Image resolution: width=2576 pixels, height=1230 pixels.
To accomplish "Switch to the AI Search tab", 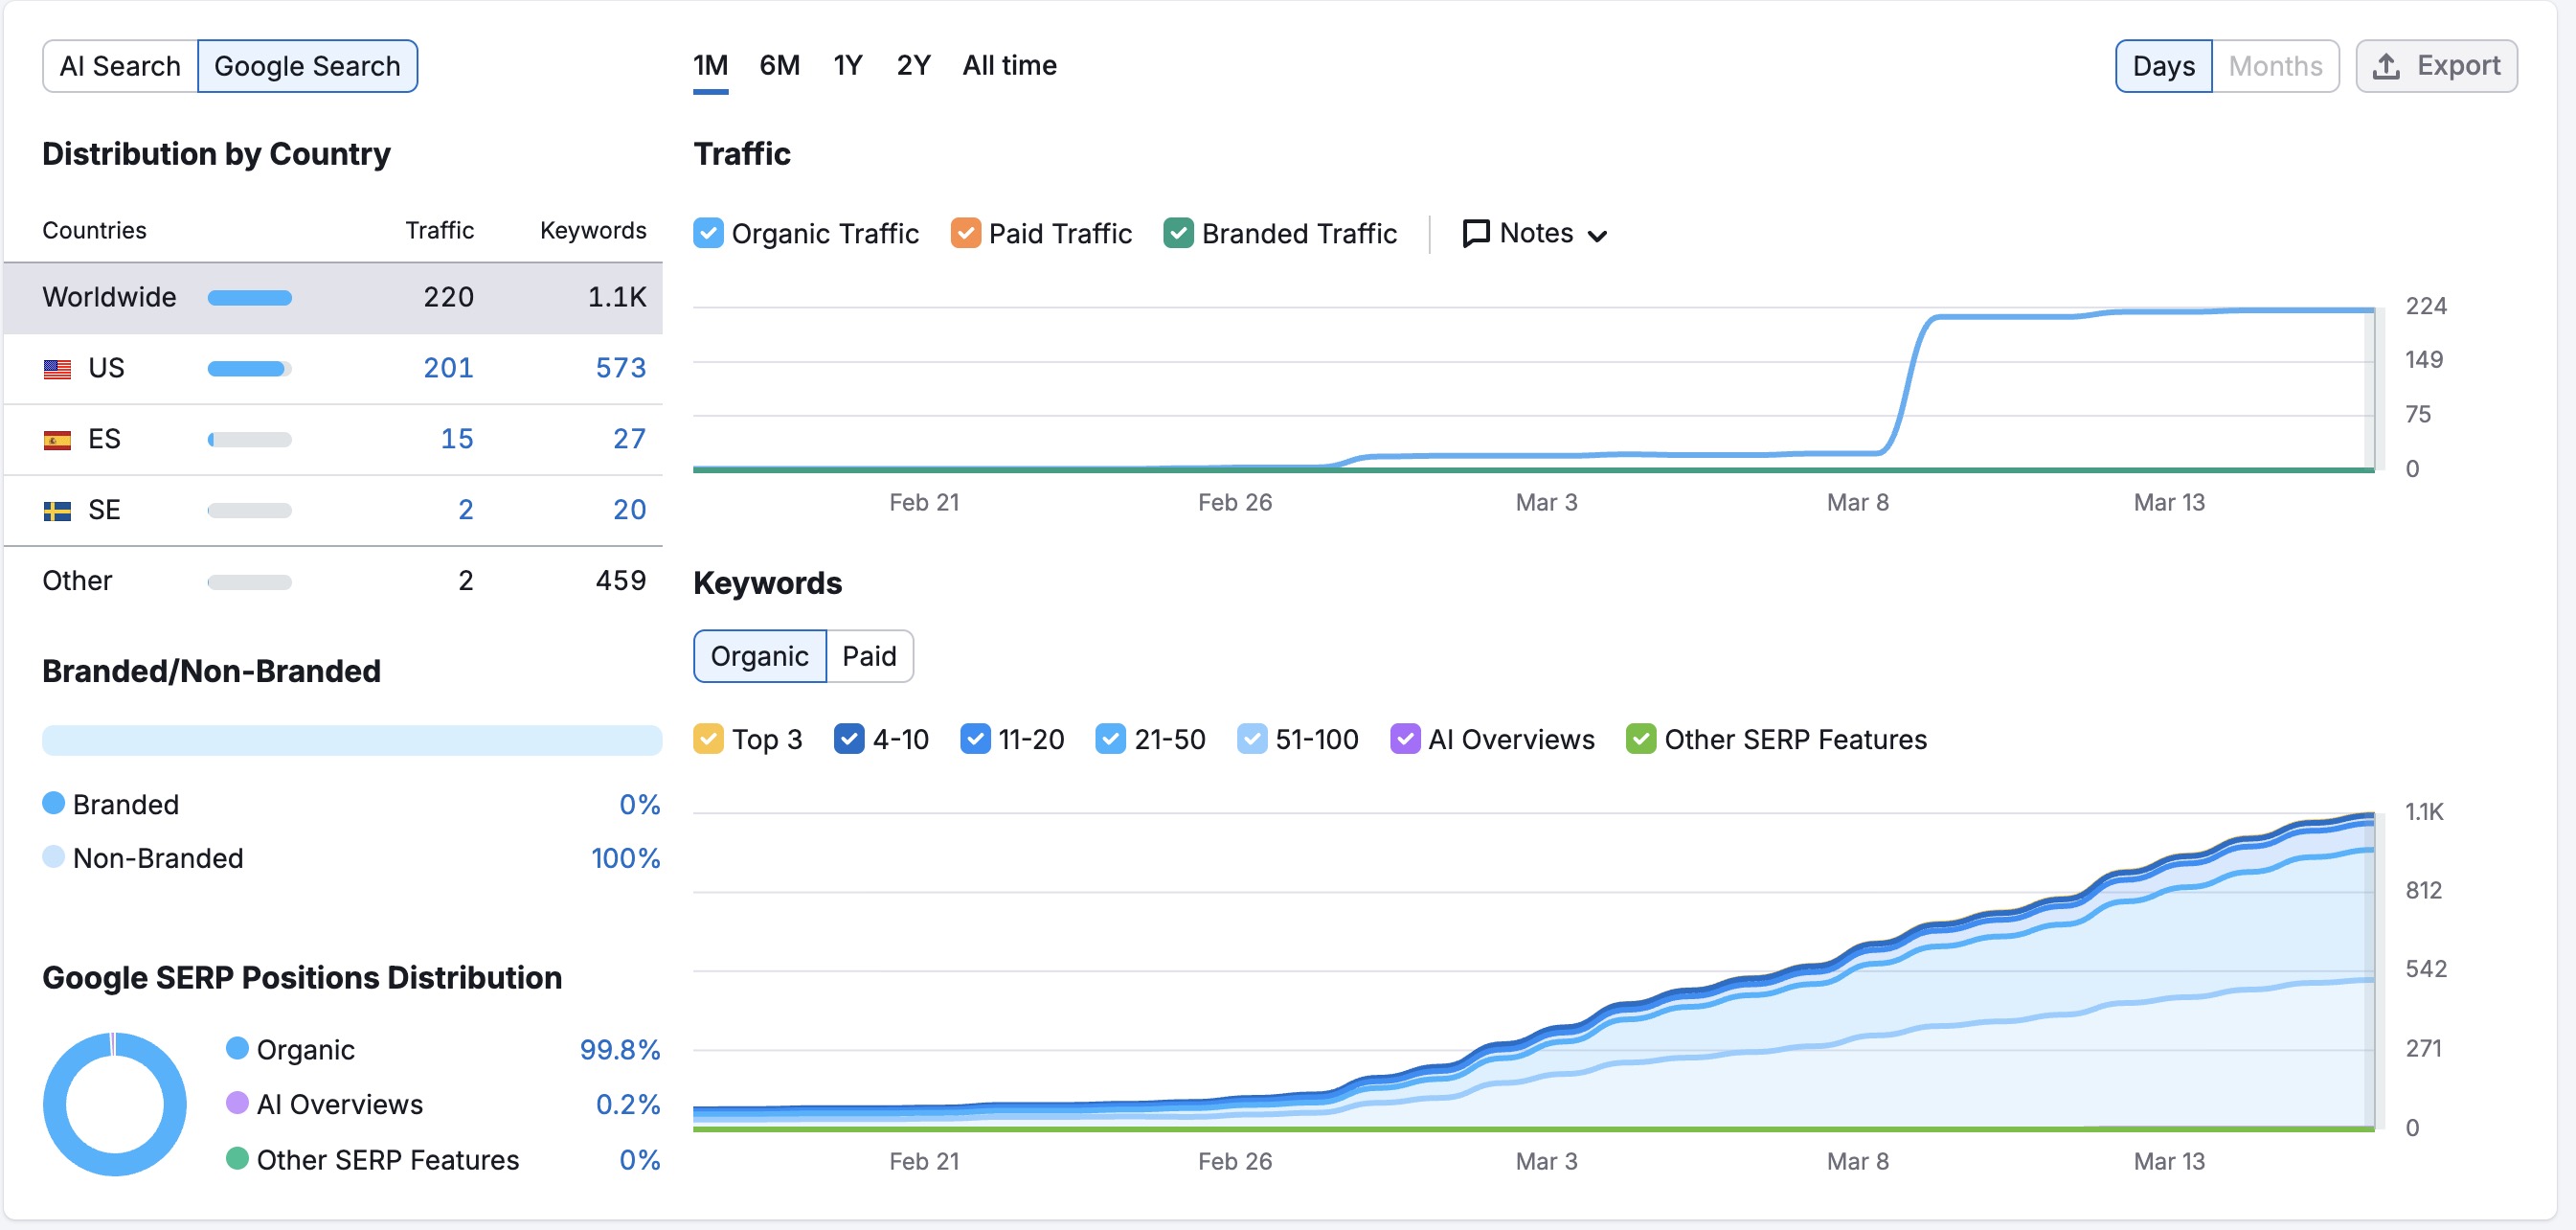I will click(120, 66).
